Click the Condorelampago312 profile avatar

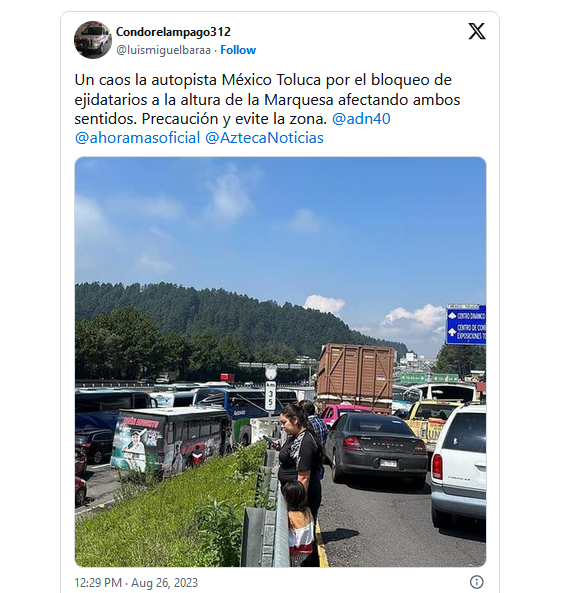point(93,40)
